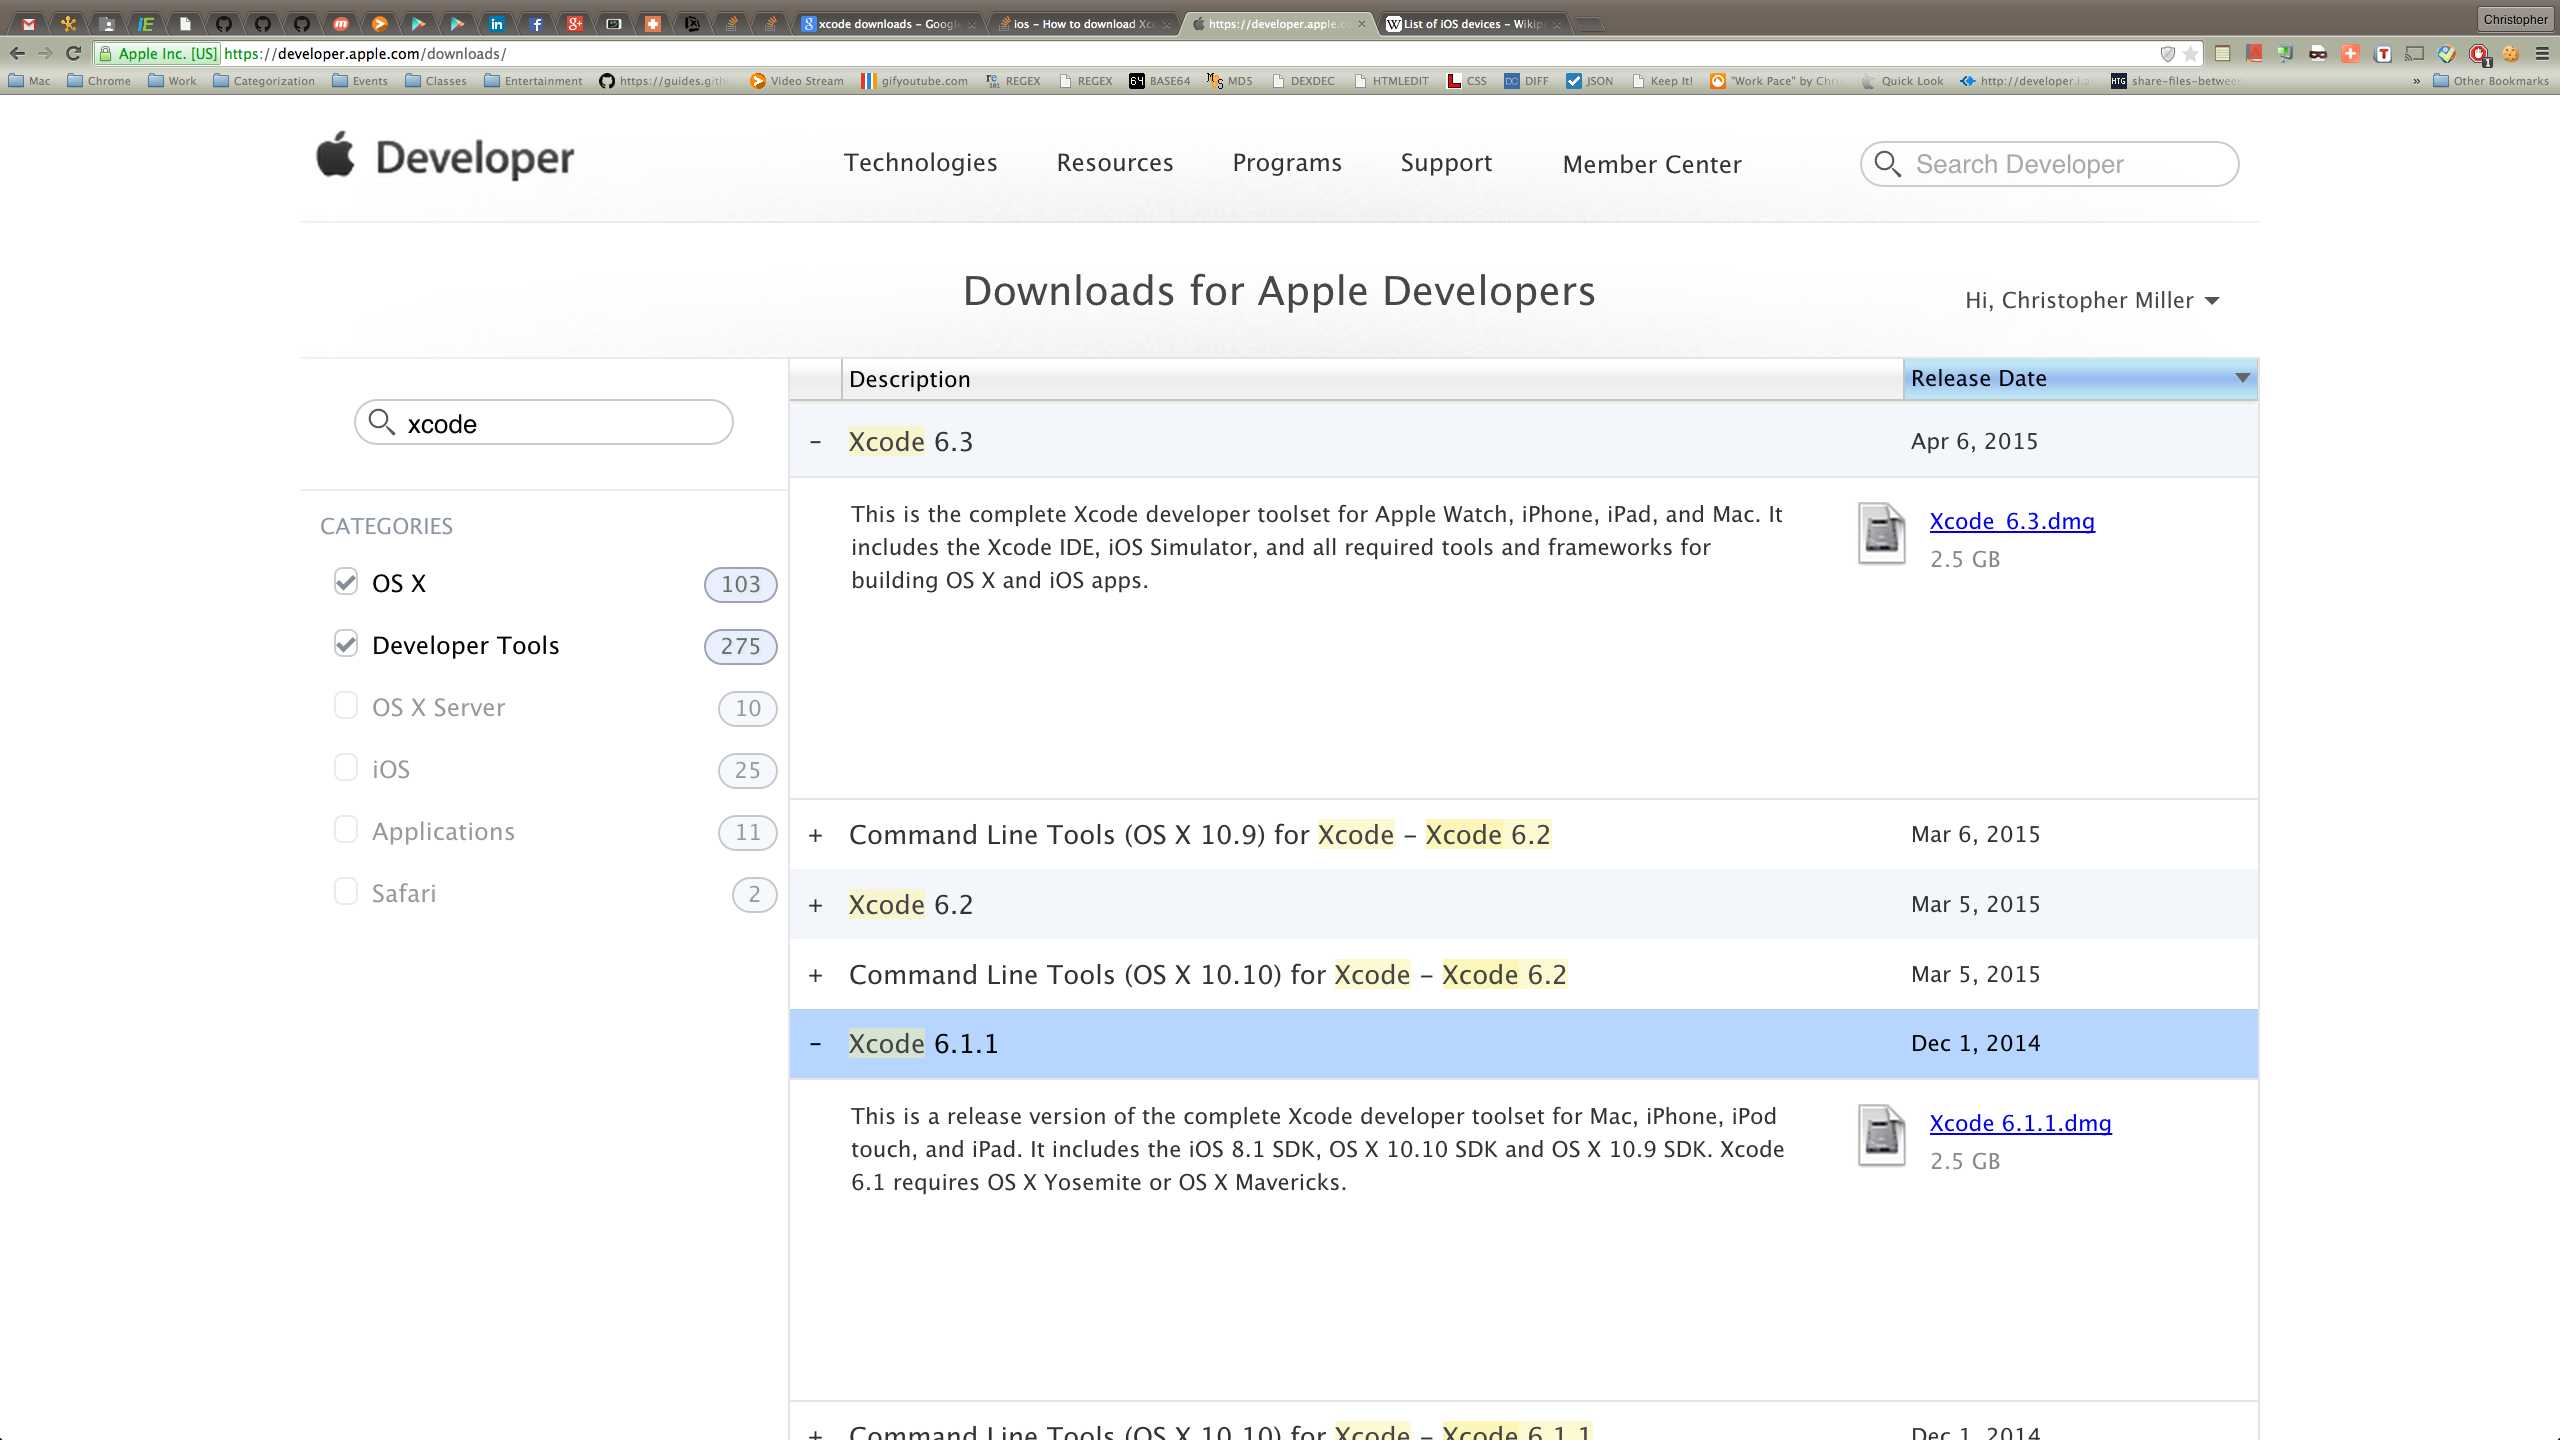Viewport: 2560px width, 1440px height.
Task: Click the Xcode 6.1.1 dmg file icon
Action: click(1881, 1135)
